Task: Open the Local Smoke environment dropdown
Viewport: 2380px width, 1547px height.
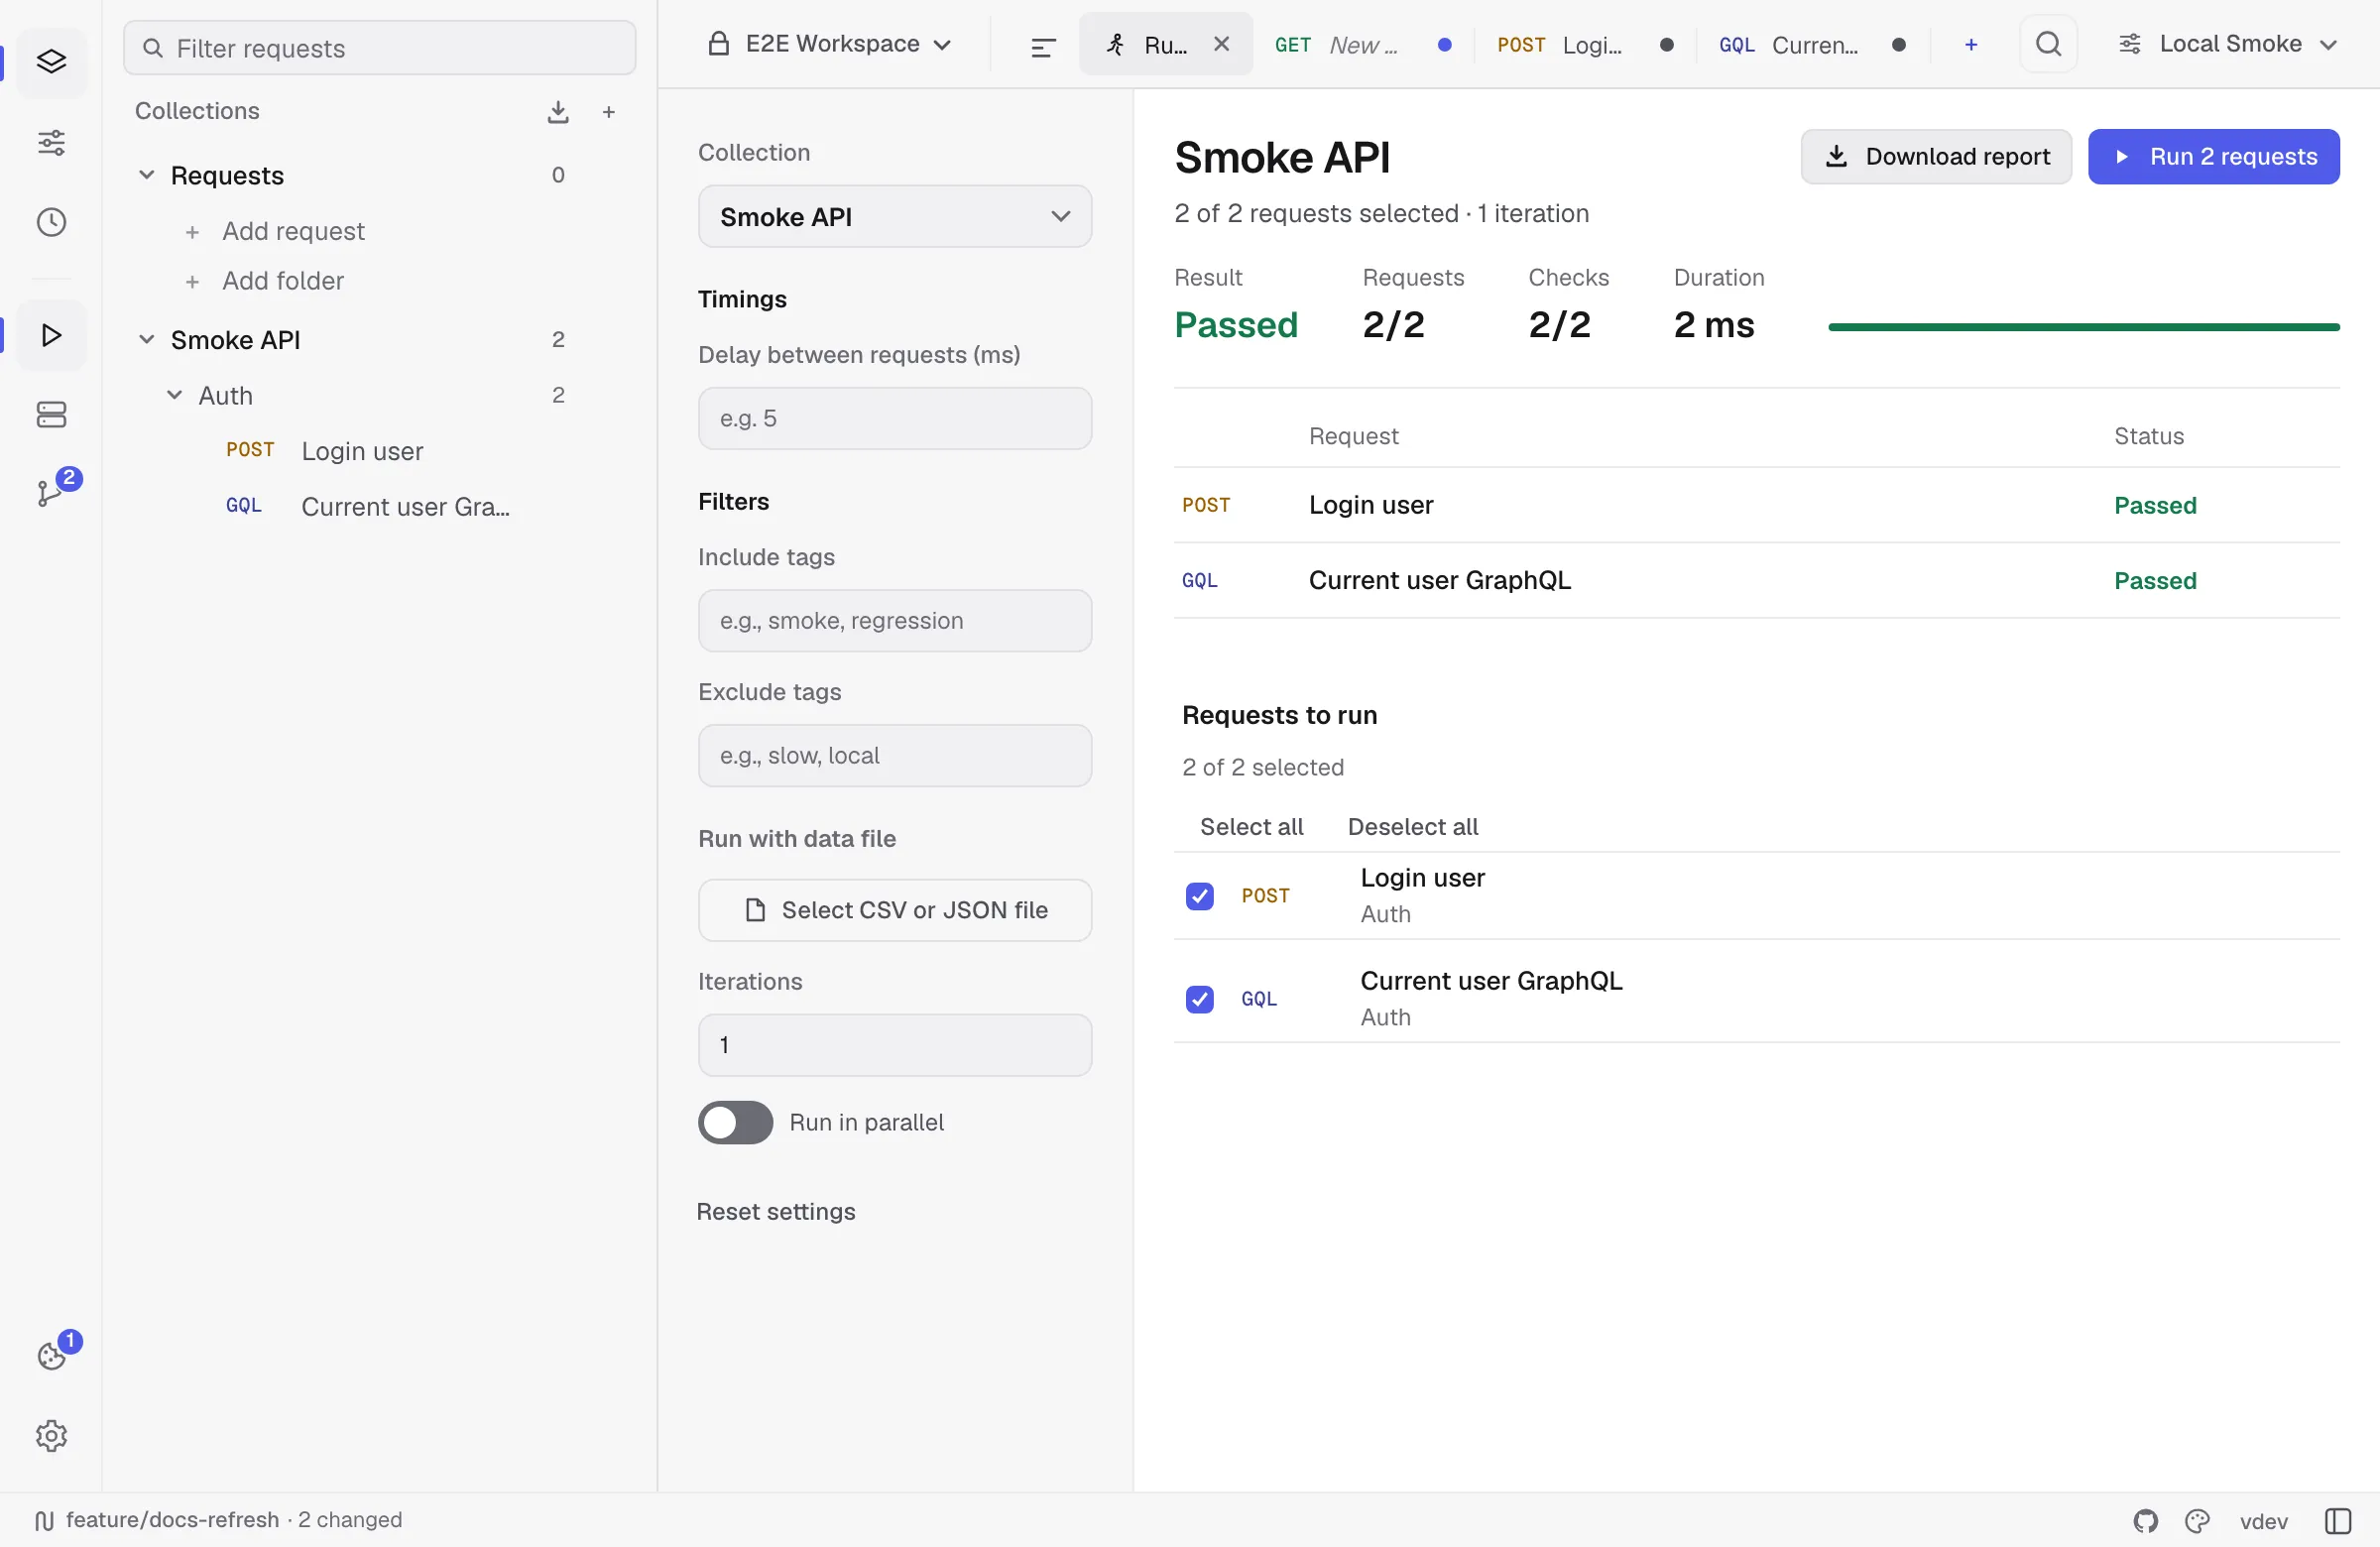Action: click(x=2226, y=44)
